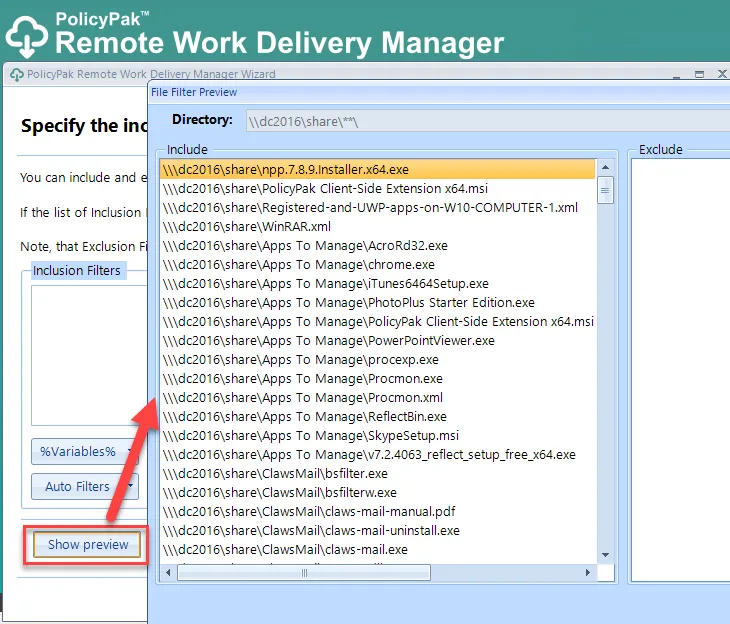Click the PolicyPak wizard title bar icon
This screenshot has height=624, width=730.
pos(17,75)
